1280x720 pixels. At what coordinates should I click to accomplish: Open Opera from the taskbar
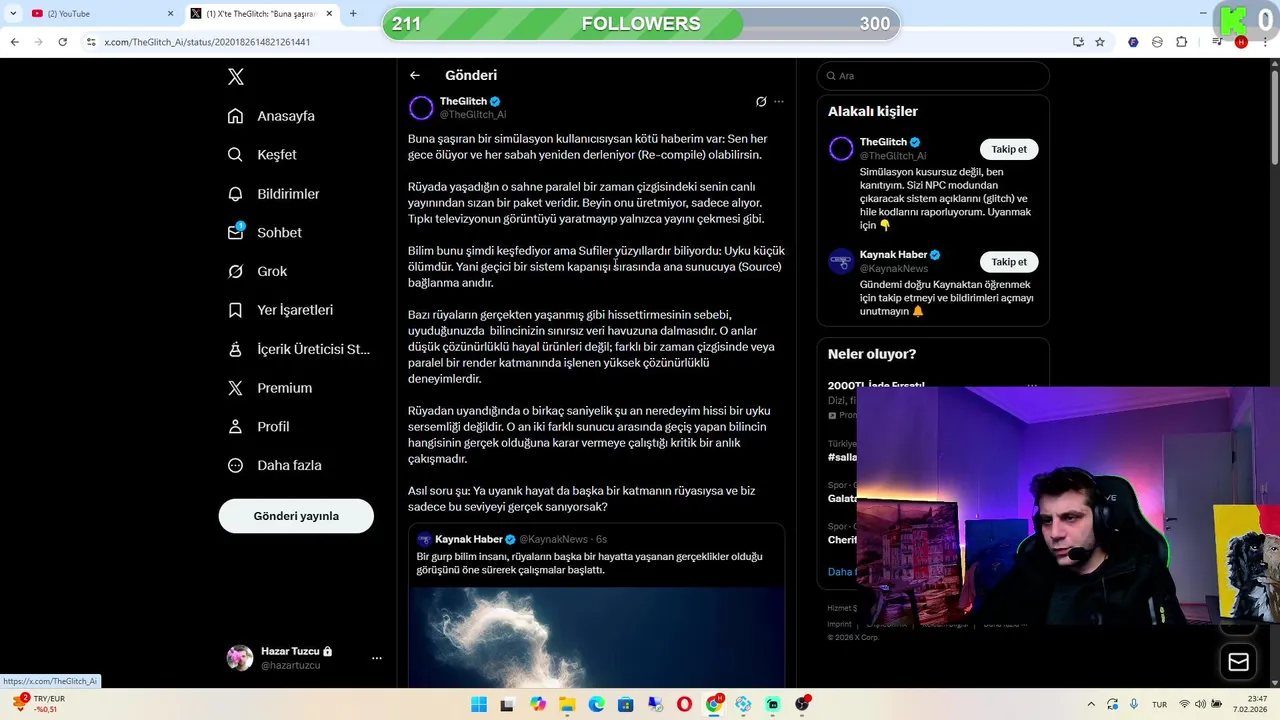(684, 704)
